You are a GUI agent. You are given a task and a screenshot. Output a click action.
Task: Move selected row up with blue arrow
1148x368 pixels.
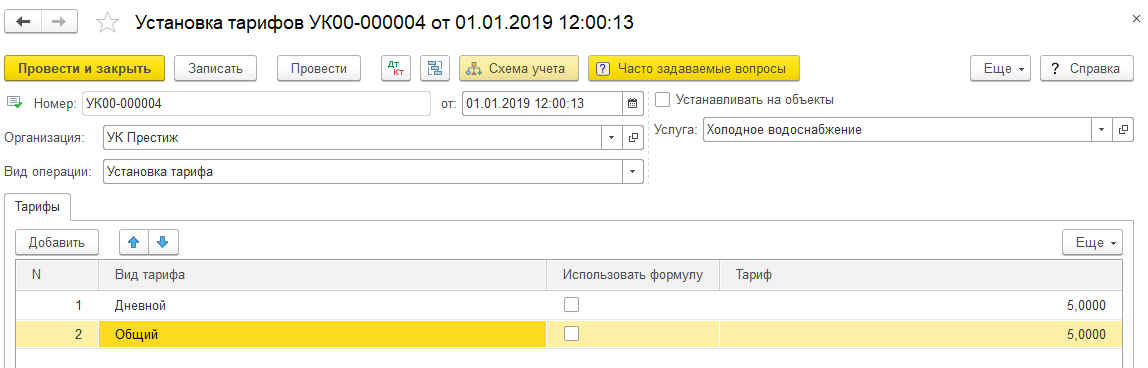coord(134,241)
